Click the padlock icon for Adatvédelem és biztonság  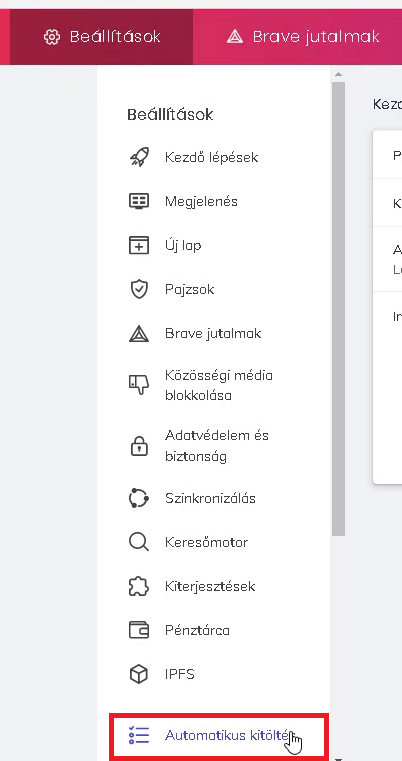(x=139, y=446)
